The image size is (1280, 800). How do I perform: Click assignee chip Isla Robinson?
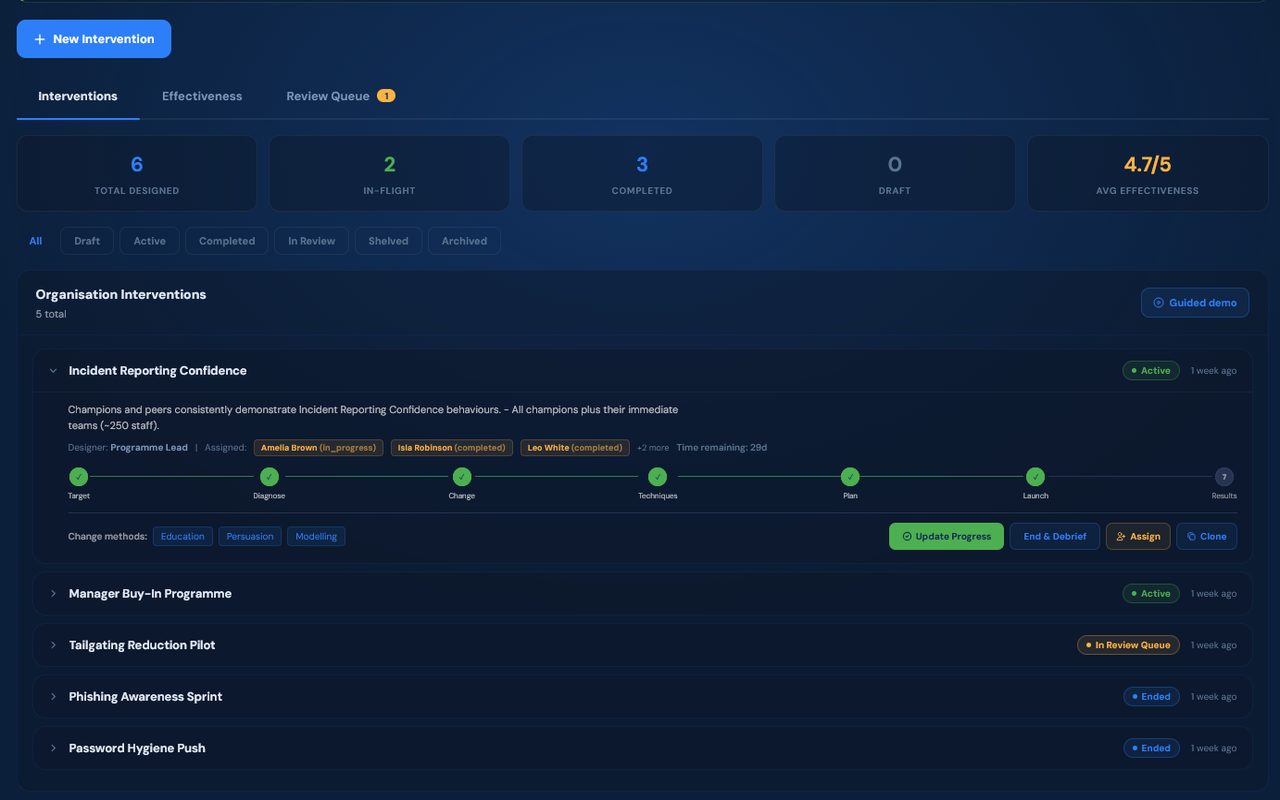(x=452, y=448)
